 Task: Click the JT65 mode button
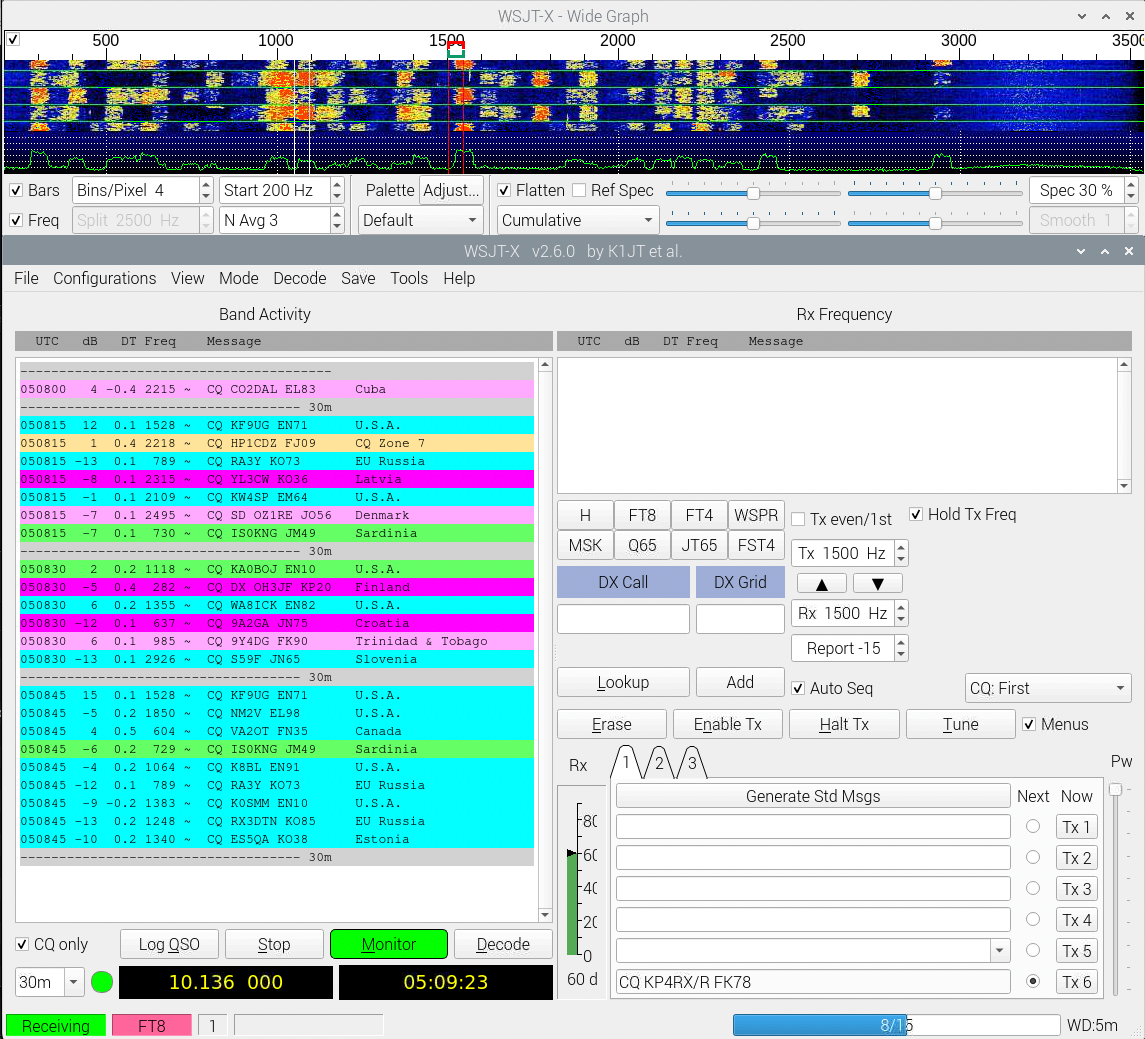point(699,545)
